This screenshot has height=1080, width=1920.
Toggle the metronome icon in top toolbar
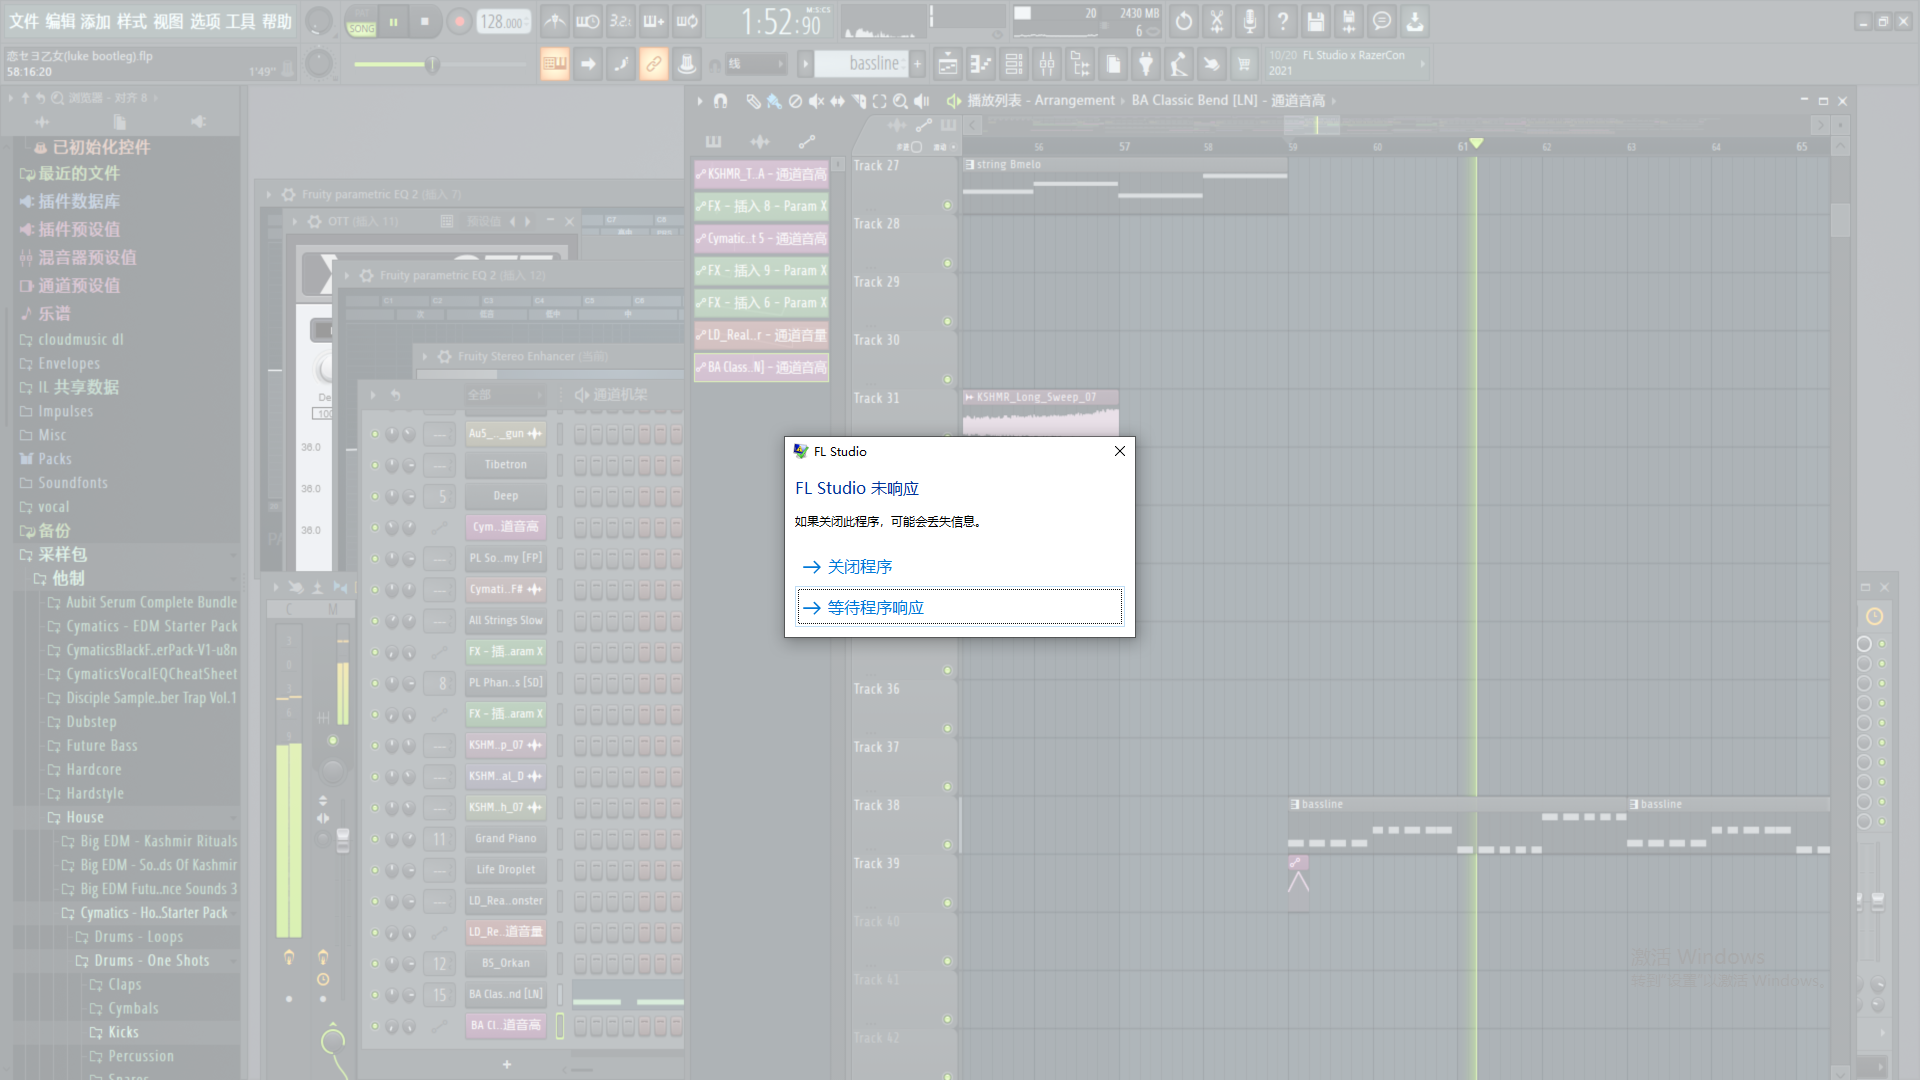coord(555,21)
